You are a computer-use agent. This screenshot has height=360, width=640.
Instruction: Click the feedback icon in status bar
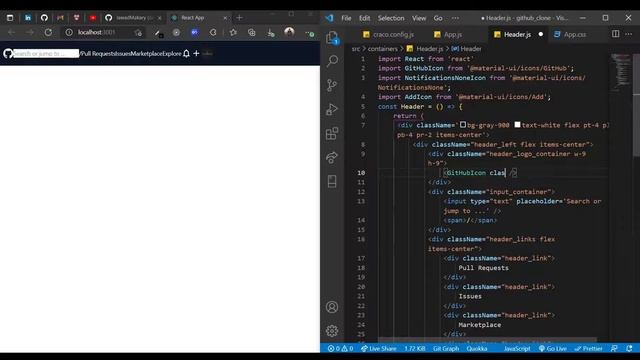(614, 348)
